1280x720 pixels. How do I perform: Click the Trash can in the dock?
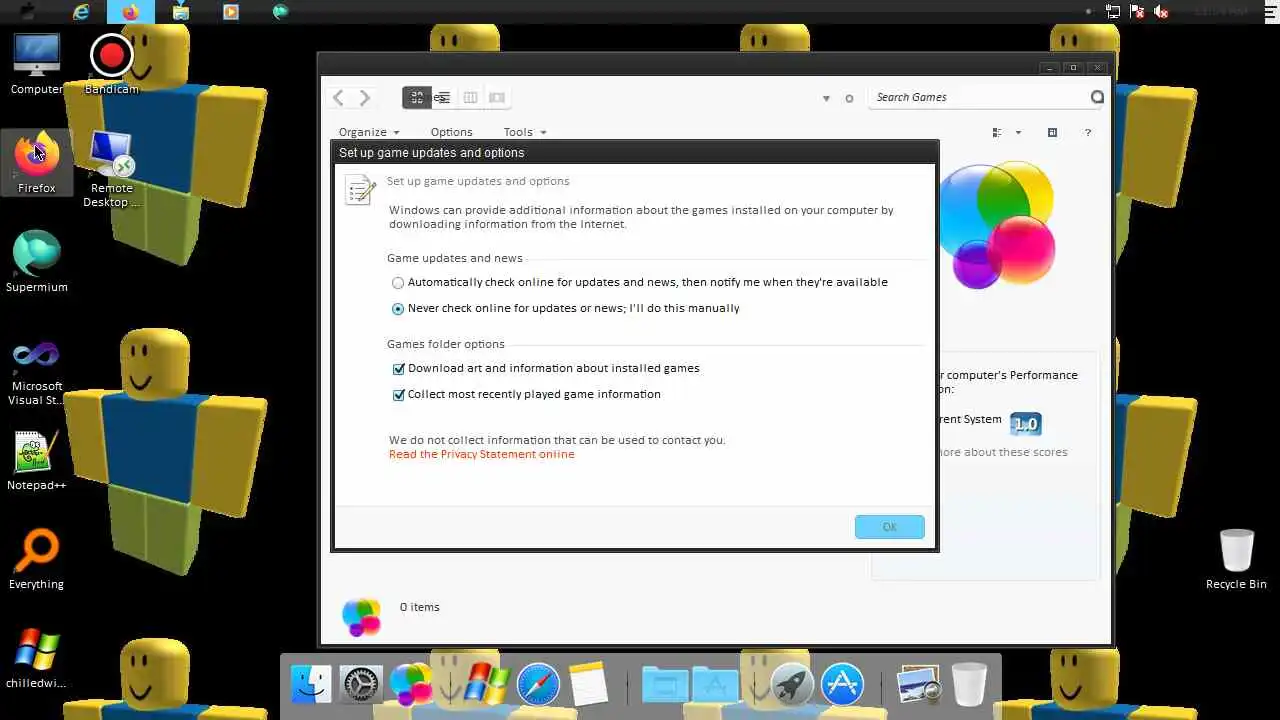[x=968, y=686]
